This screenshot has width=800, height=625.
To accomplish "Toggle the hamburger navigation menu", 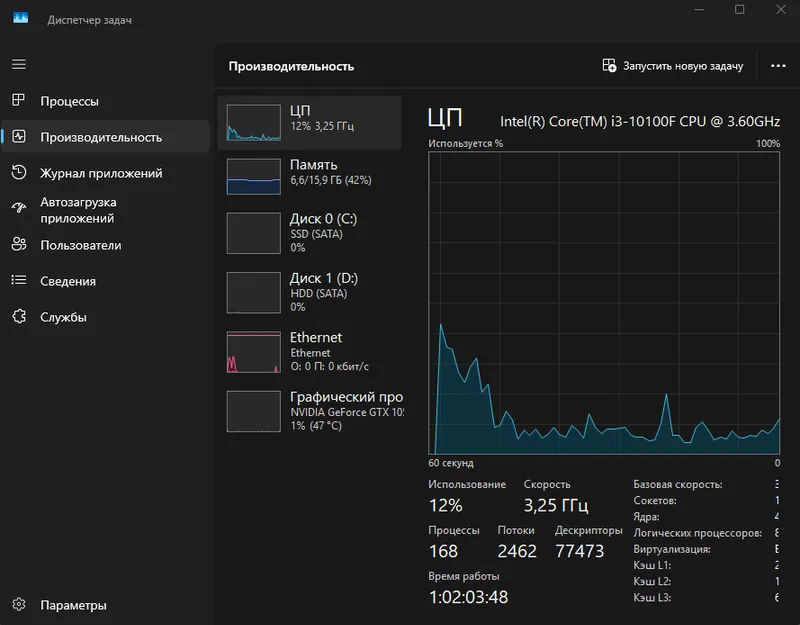I will [x=19, y=64].
